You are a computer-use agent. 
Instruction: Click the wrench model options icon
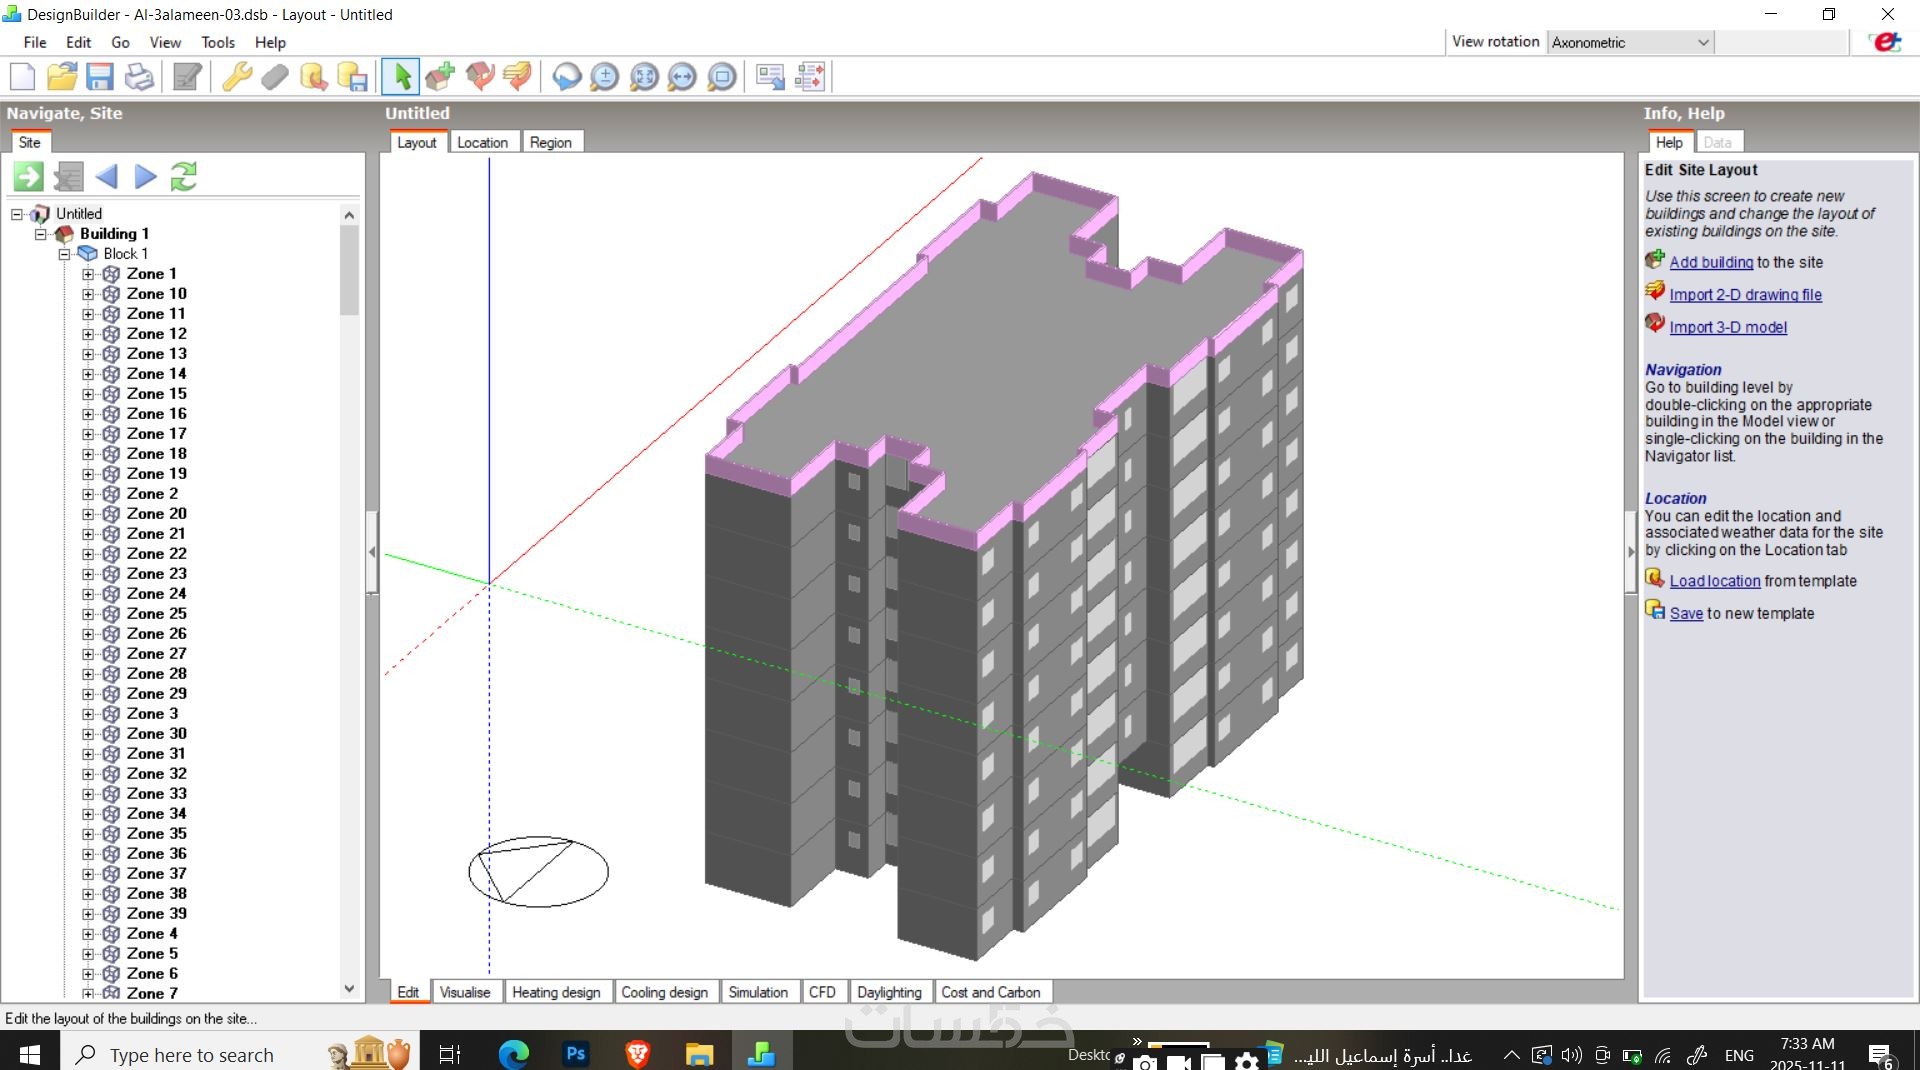pyautogui.click(x=236, y=77)
